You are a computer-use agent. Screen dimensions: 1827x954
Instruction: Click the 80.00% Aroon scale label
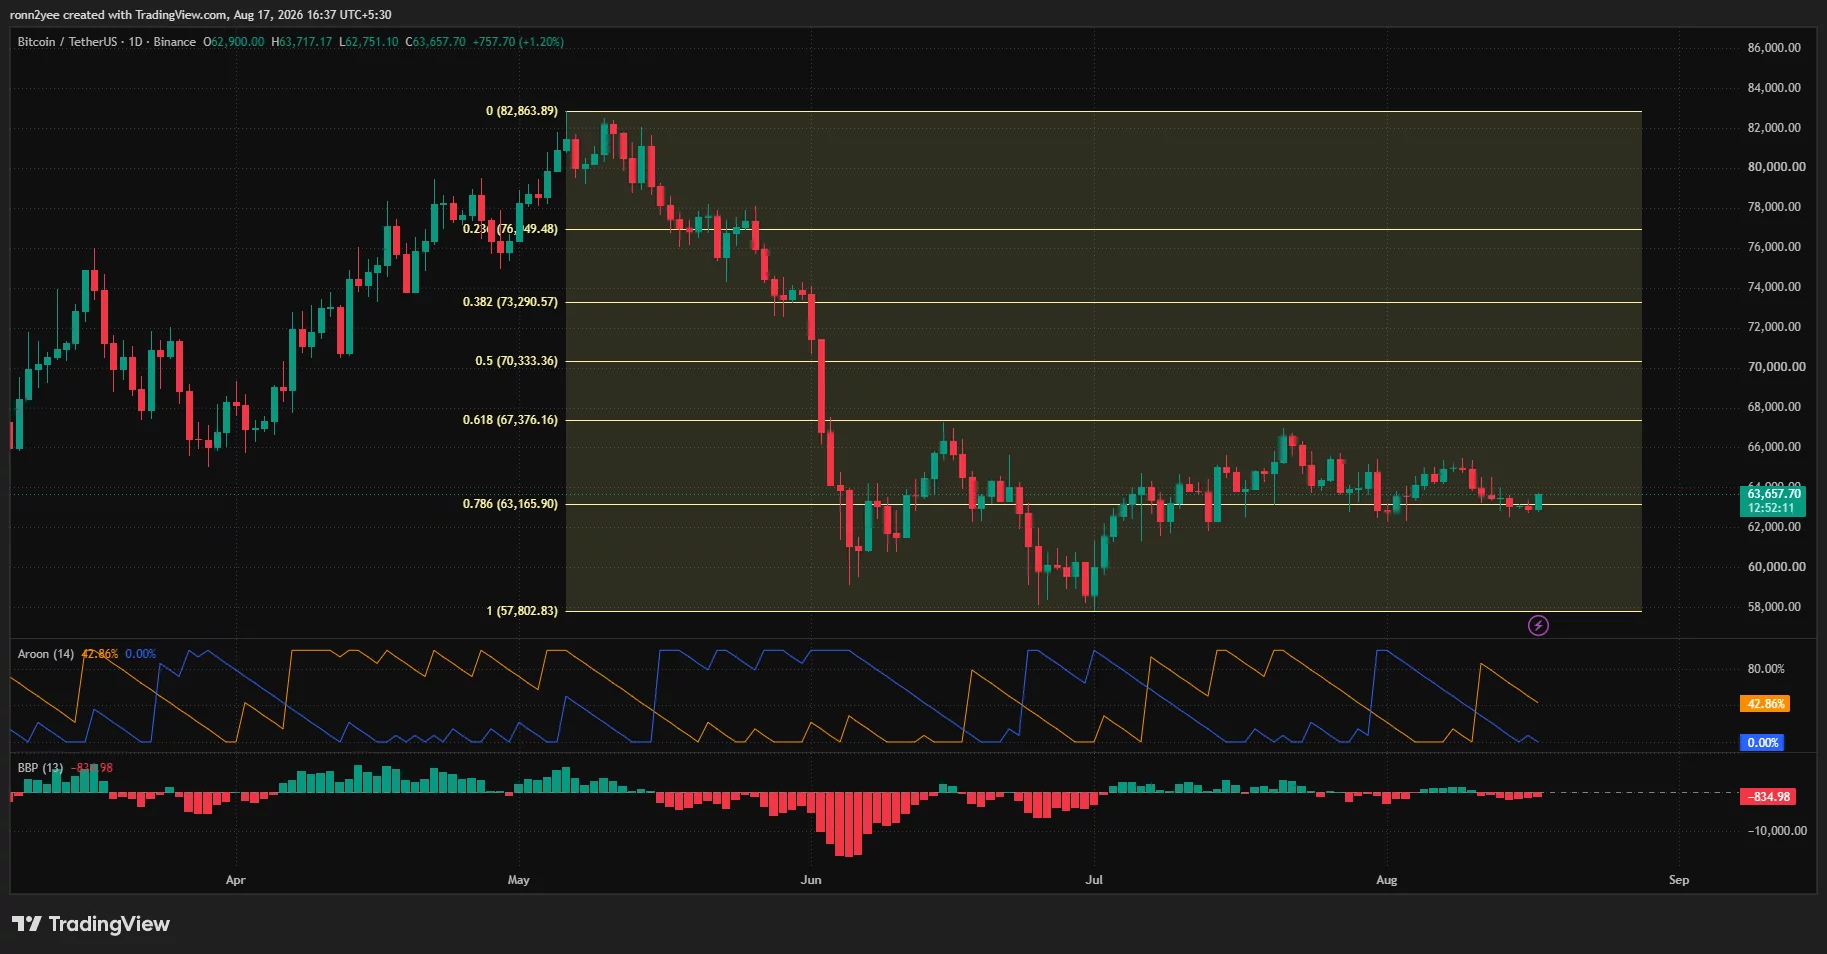click(1766, 669)
